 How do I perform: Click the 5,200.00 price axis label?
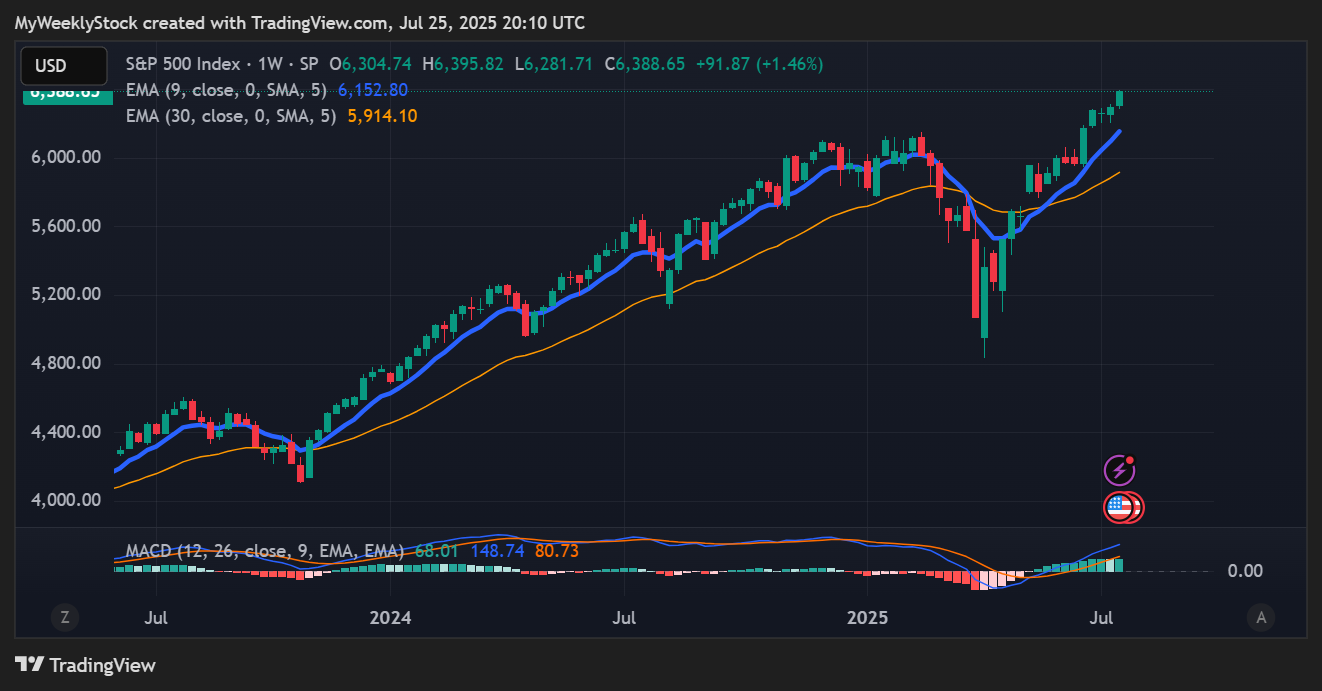pos(67,295)
